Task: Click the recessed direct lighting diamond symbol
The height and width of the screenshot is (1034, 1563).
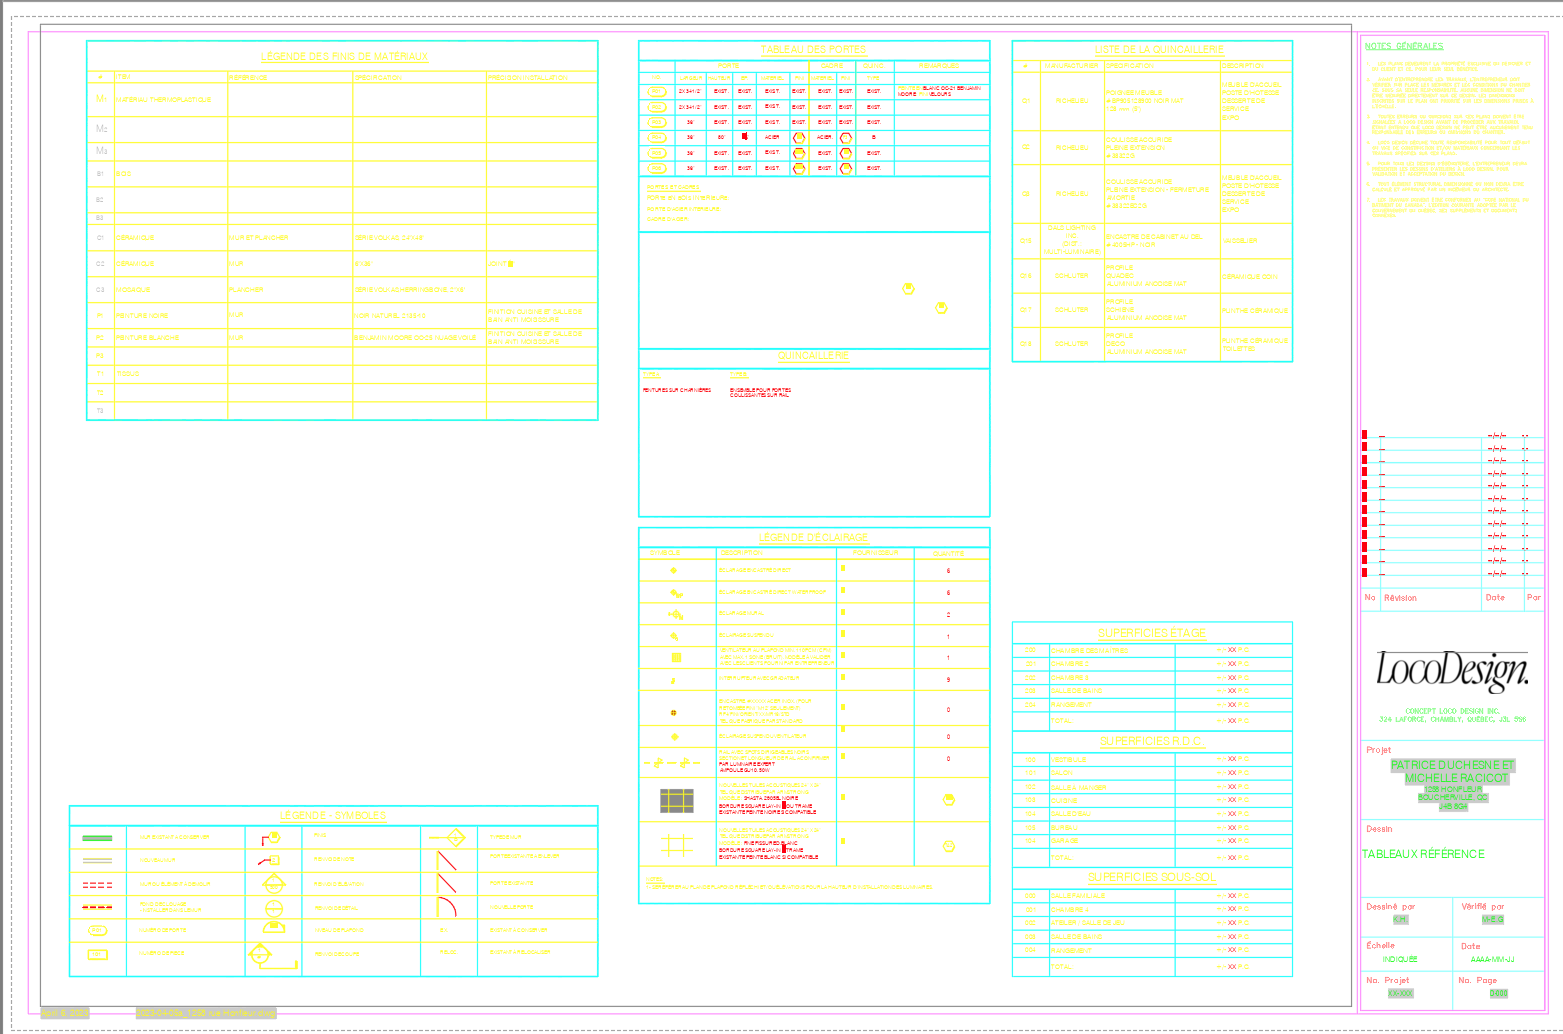Action: tap(673, 569)
